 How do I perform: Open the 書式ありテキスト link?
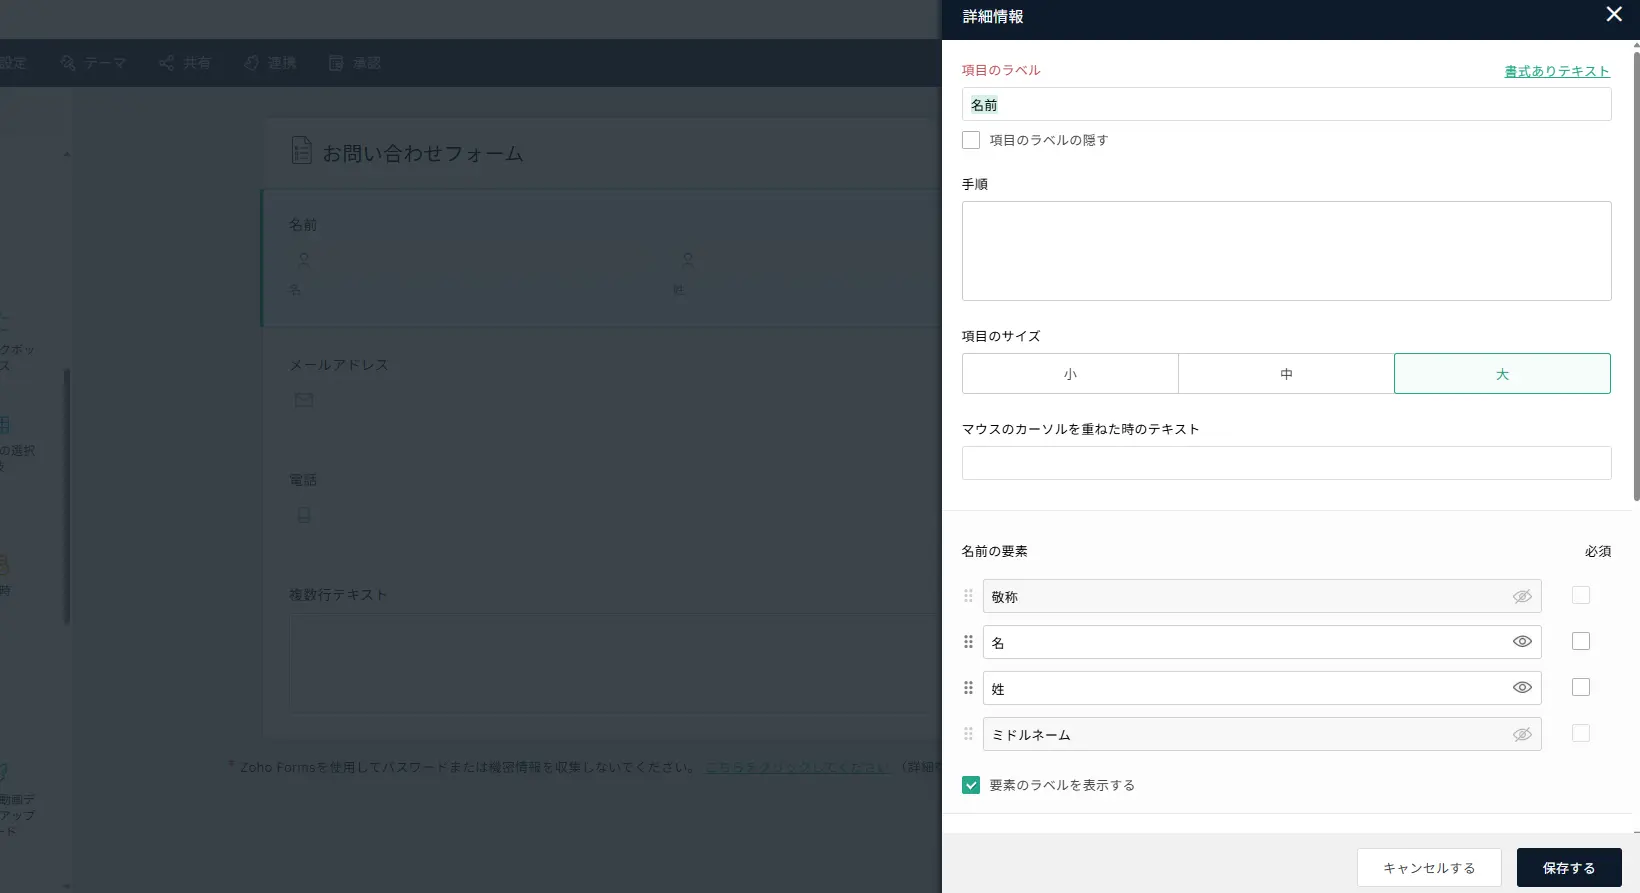1557,71
